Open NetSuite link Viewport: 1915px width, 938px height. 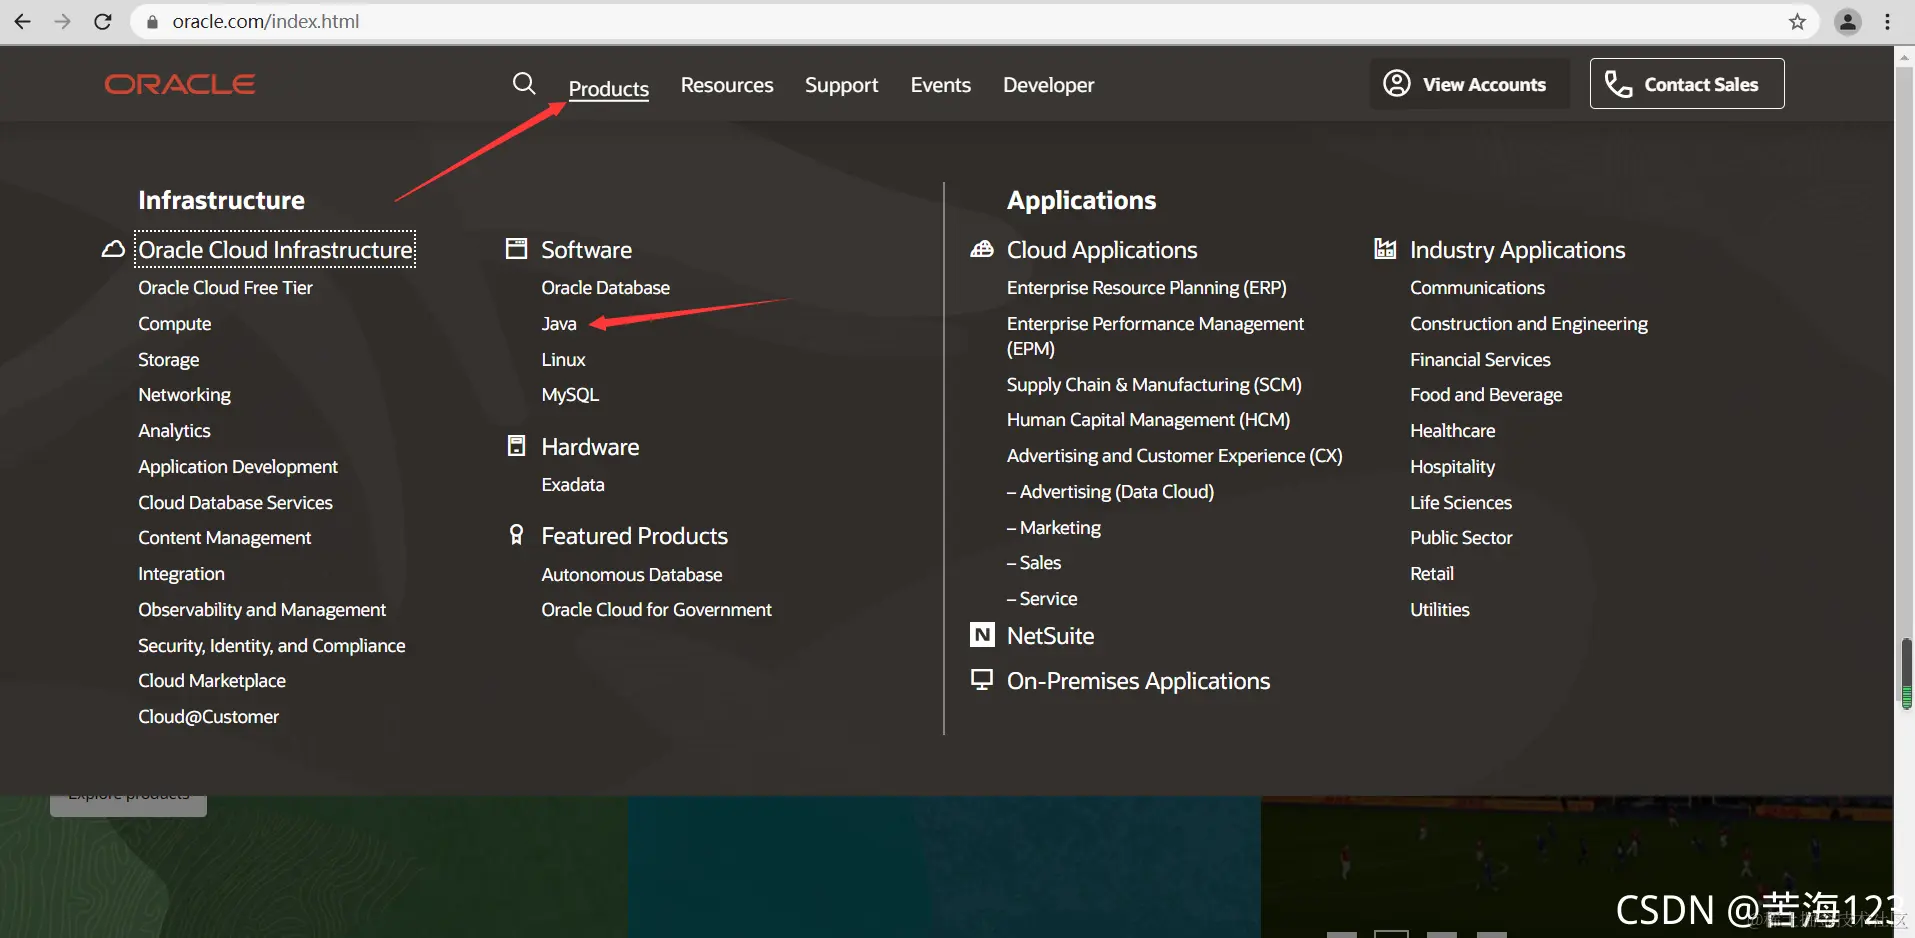click(1051, 635)
